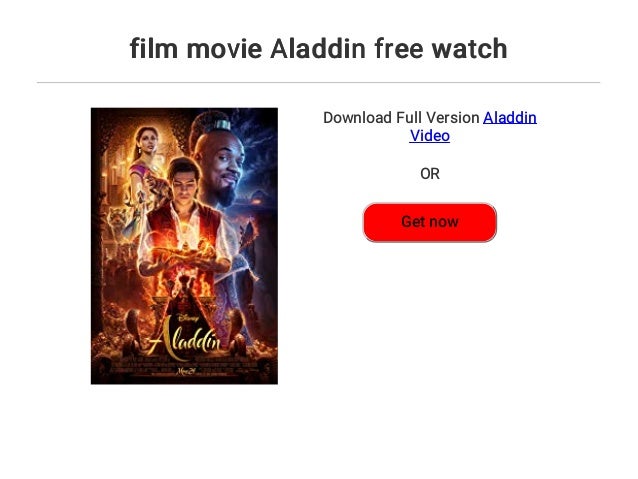Click the page heading film movie Aladdin
Viewport: 638px width, 479px height.
(x=319, y=48)
